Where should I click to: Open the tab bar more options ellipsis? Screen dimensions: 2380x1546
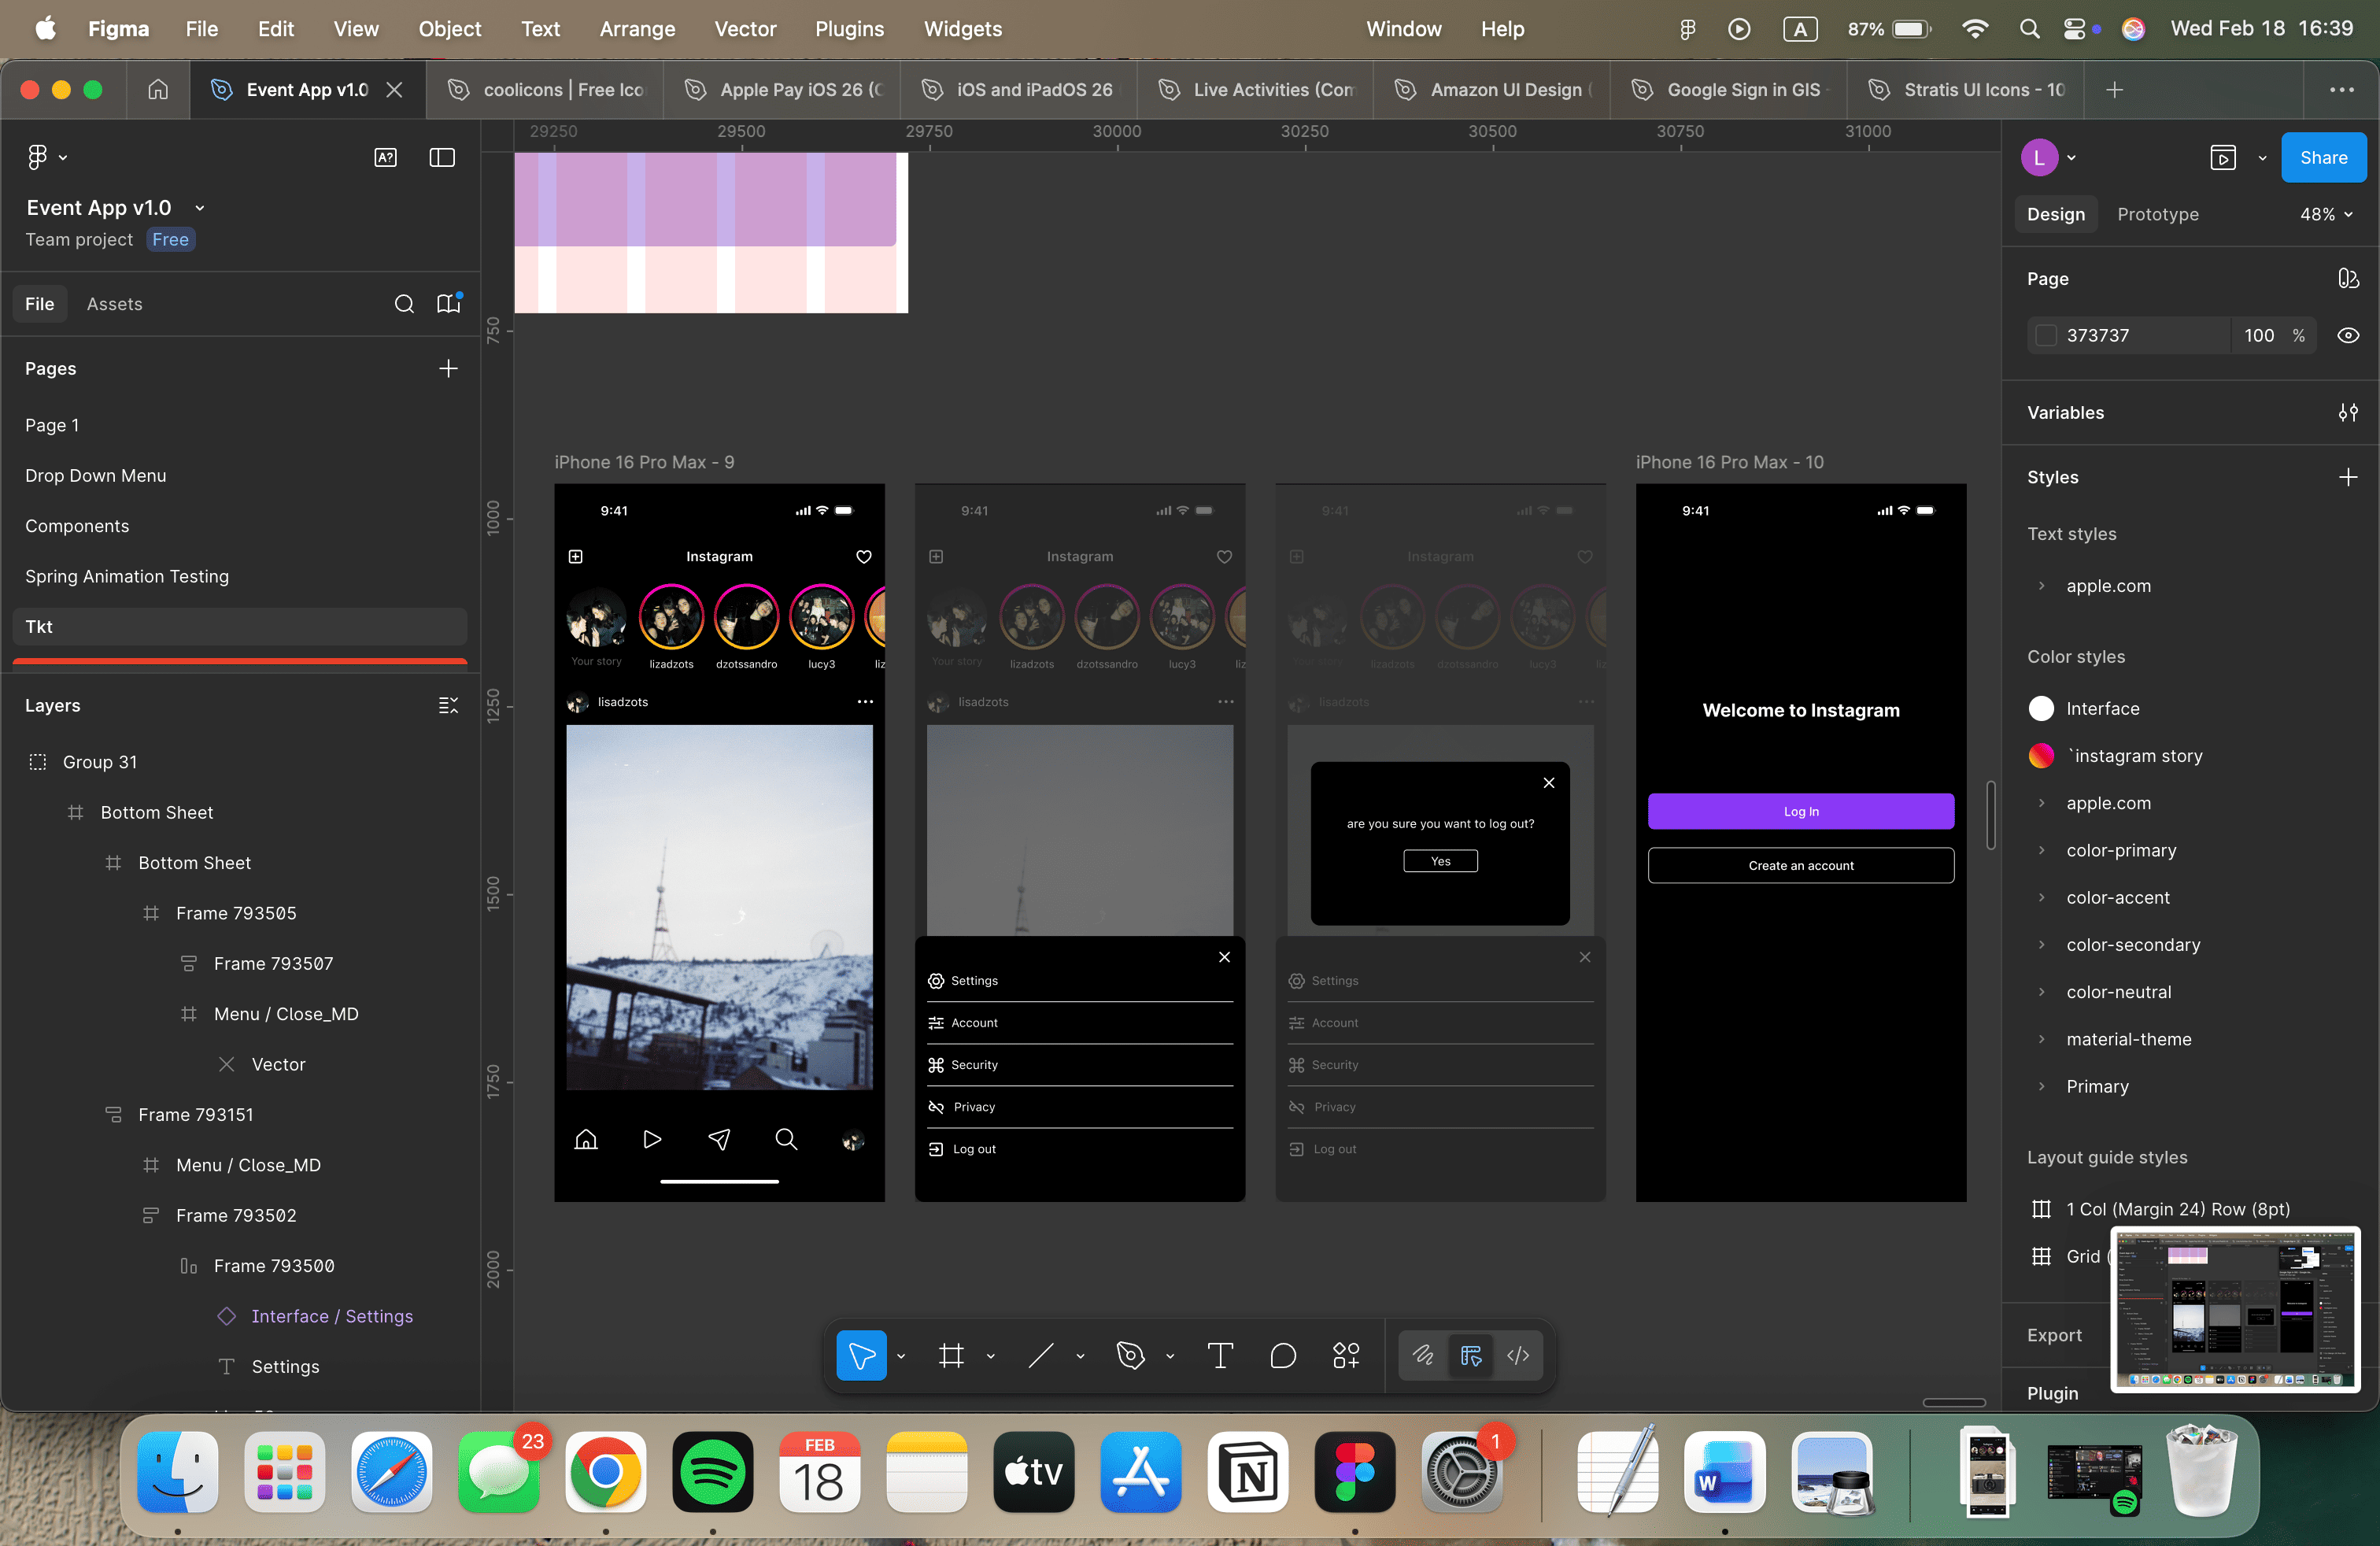2342,90
